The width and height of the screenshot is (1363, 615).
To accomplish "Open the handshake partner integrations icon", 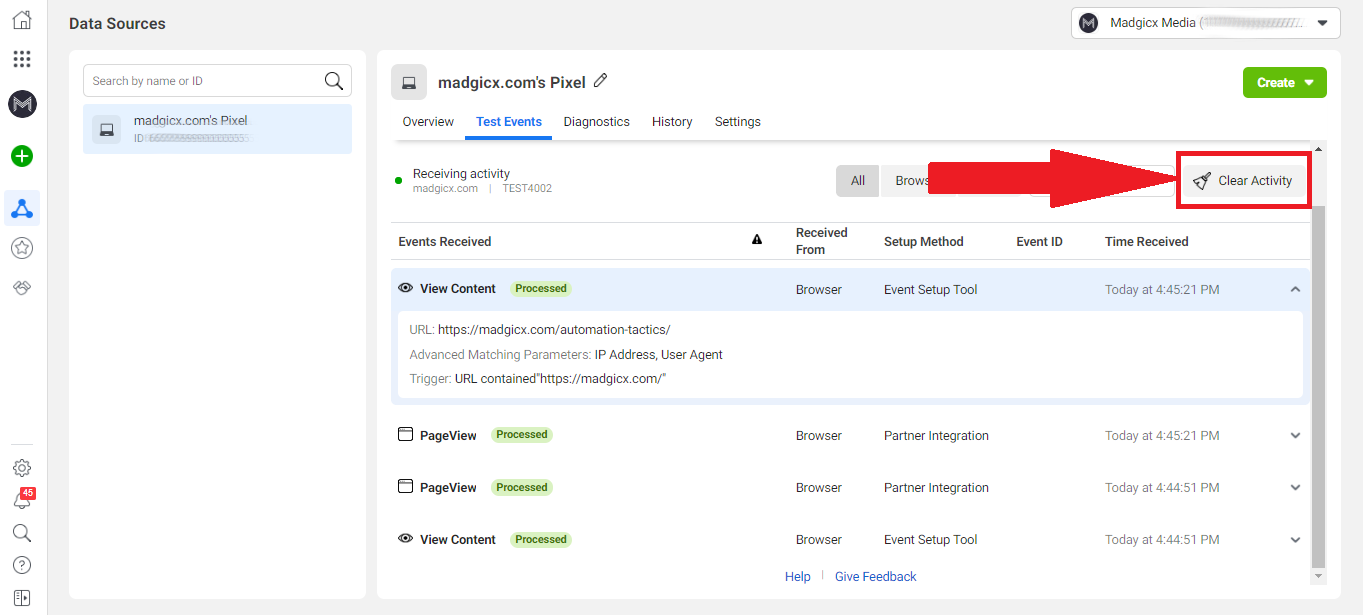I will (22, 287).
